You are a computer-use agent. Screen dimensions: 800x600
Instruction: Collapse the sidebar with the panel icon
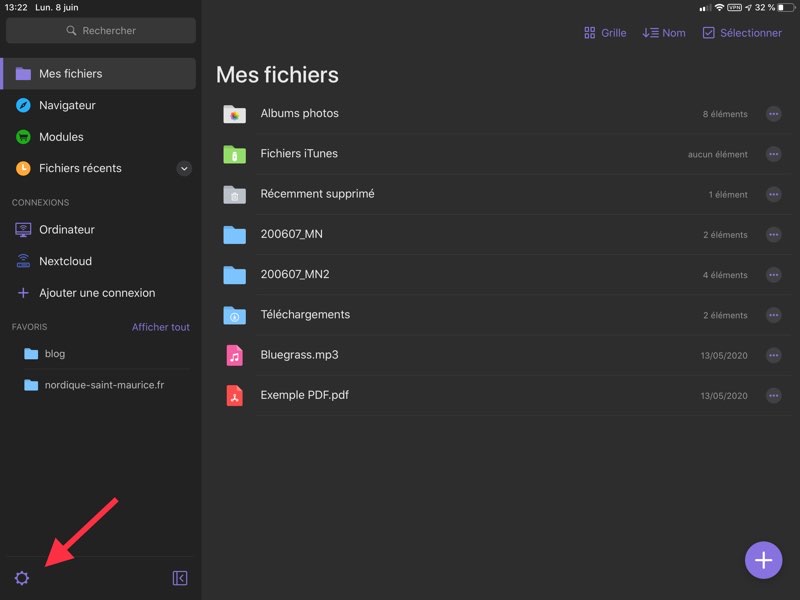pos(180,578)
